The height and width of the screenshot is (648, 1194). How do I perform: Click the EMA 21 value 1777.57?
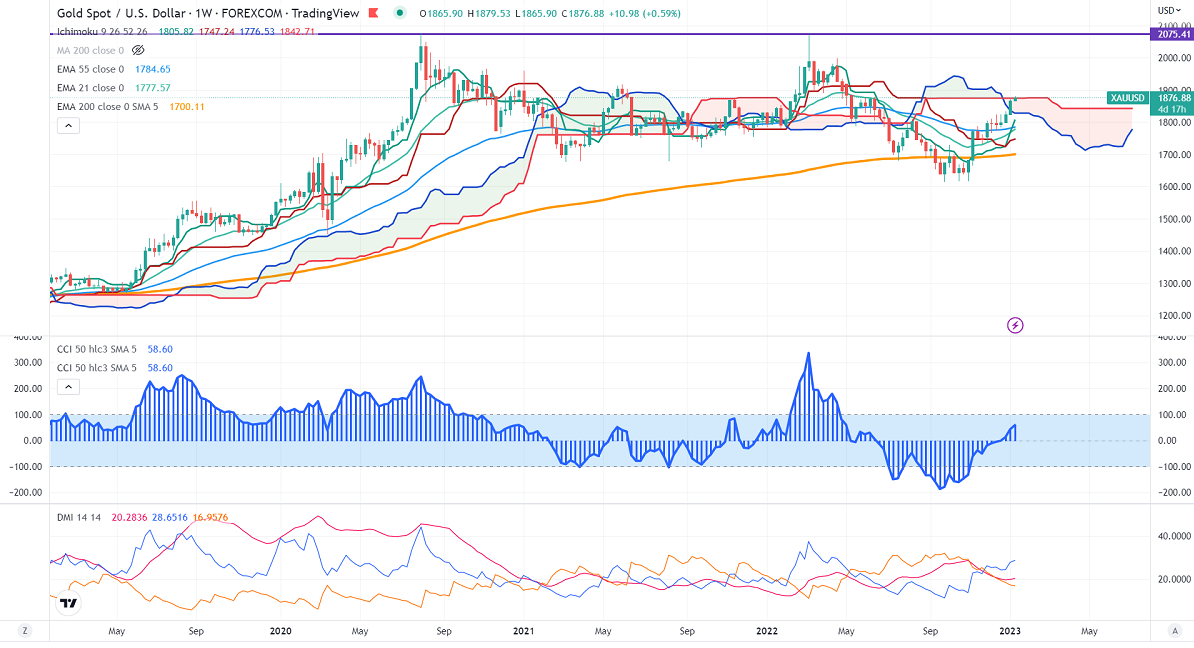click(x=153, y=88)
